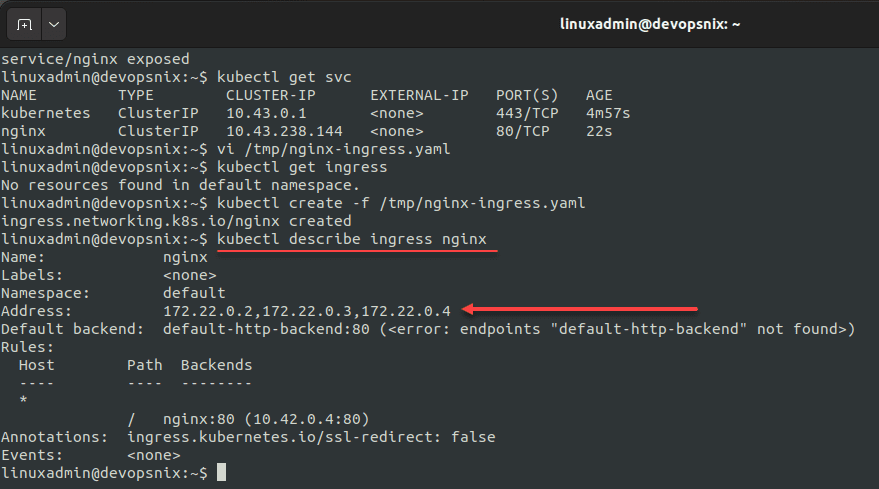Image resolution: width=879 pixels, height=489 pixels.
Task: Click the 'service/nginx exposed' output line
Action: click(x=95, y=59)
